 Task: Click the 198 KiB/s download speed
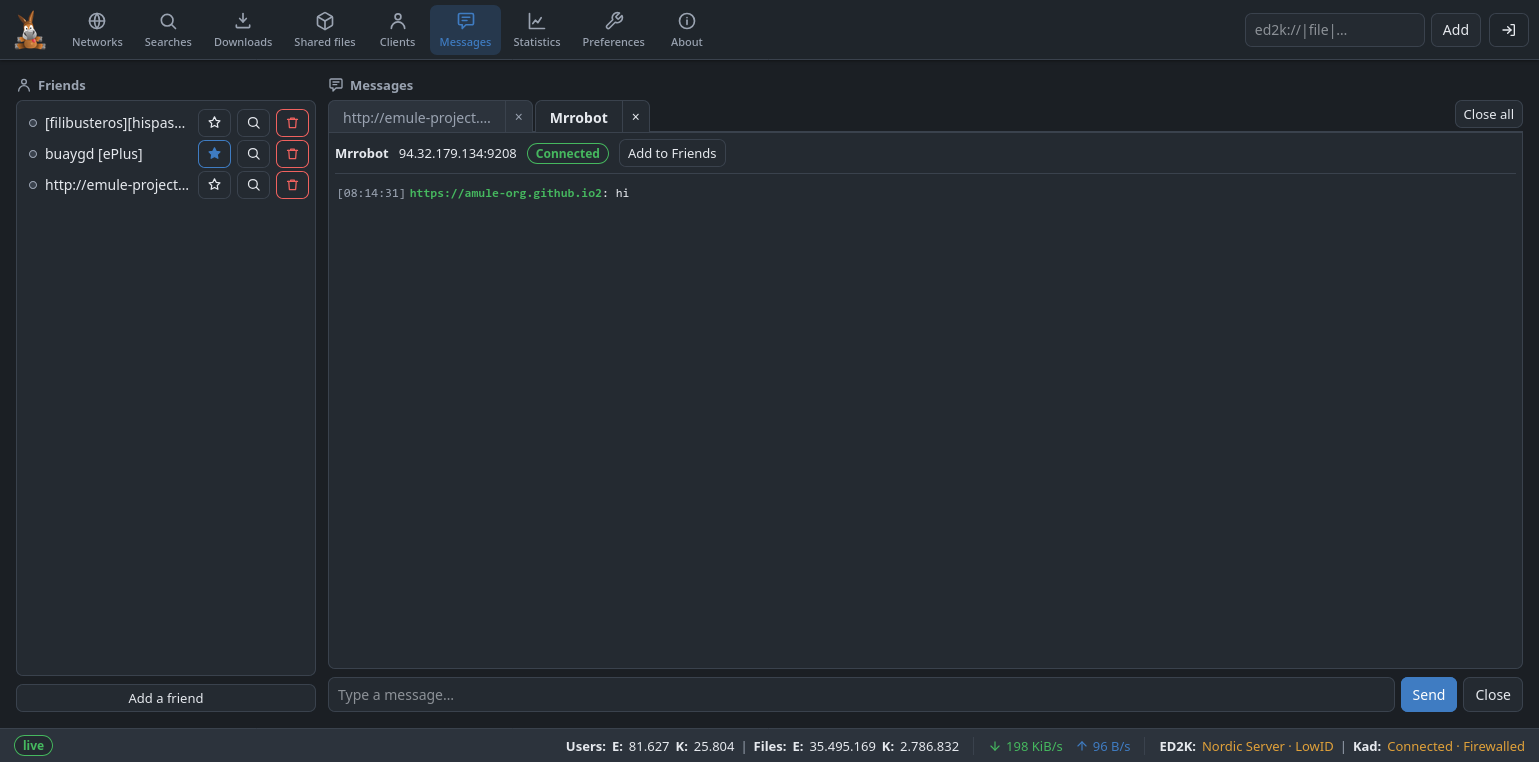(1026, 746)
